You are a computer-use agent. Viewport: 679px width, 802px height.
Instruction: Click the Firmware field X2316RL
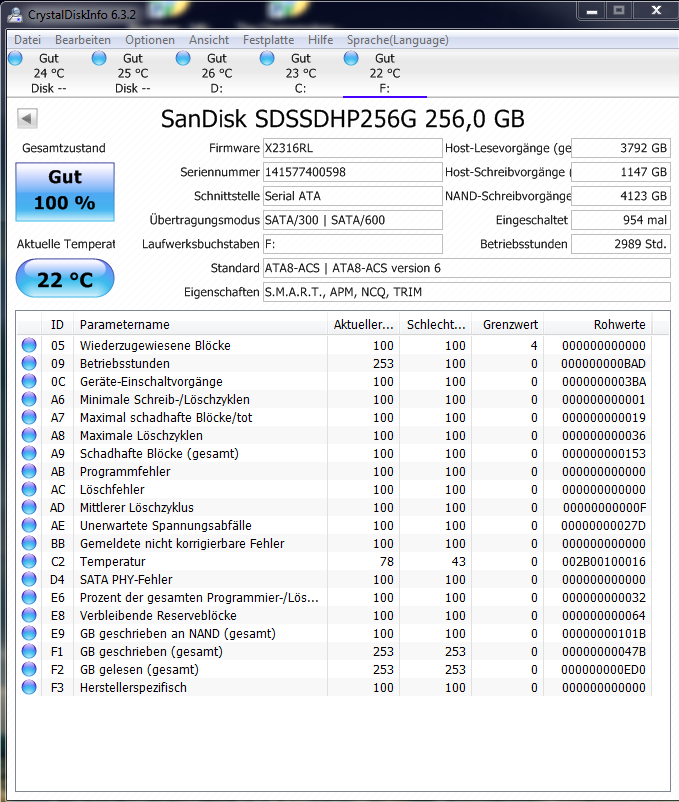point(353,148)
